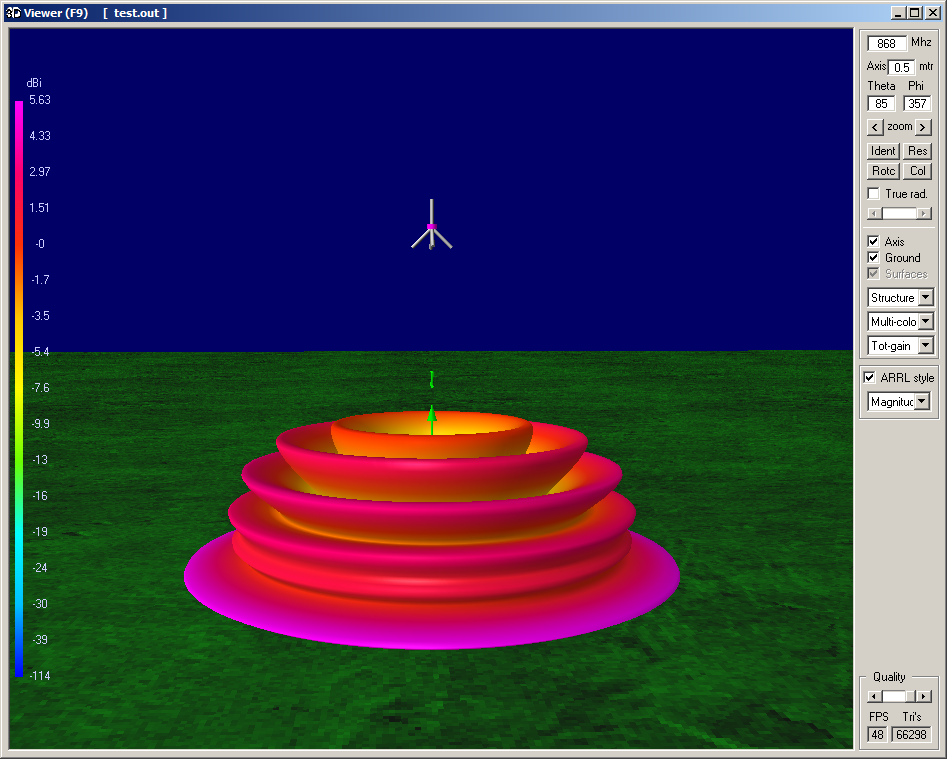Screen dimensions: 947x759
Task: Disable the ARRL style checkbox
Action: click(869, 377)
